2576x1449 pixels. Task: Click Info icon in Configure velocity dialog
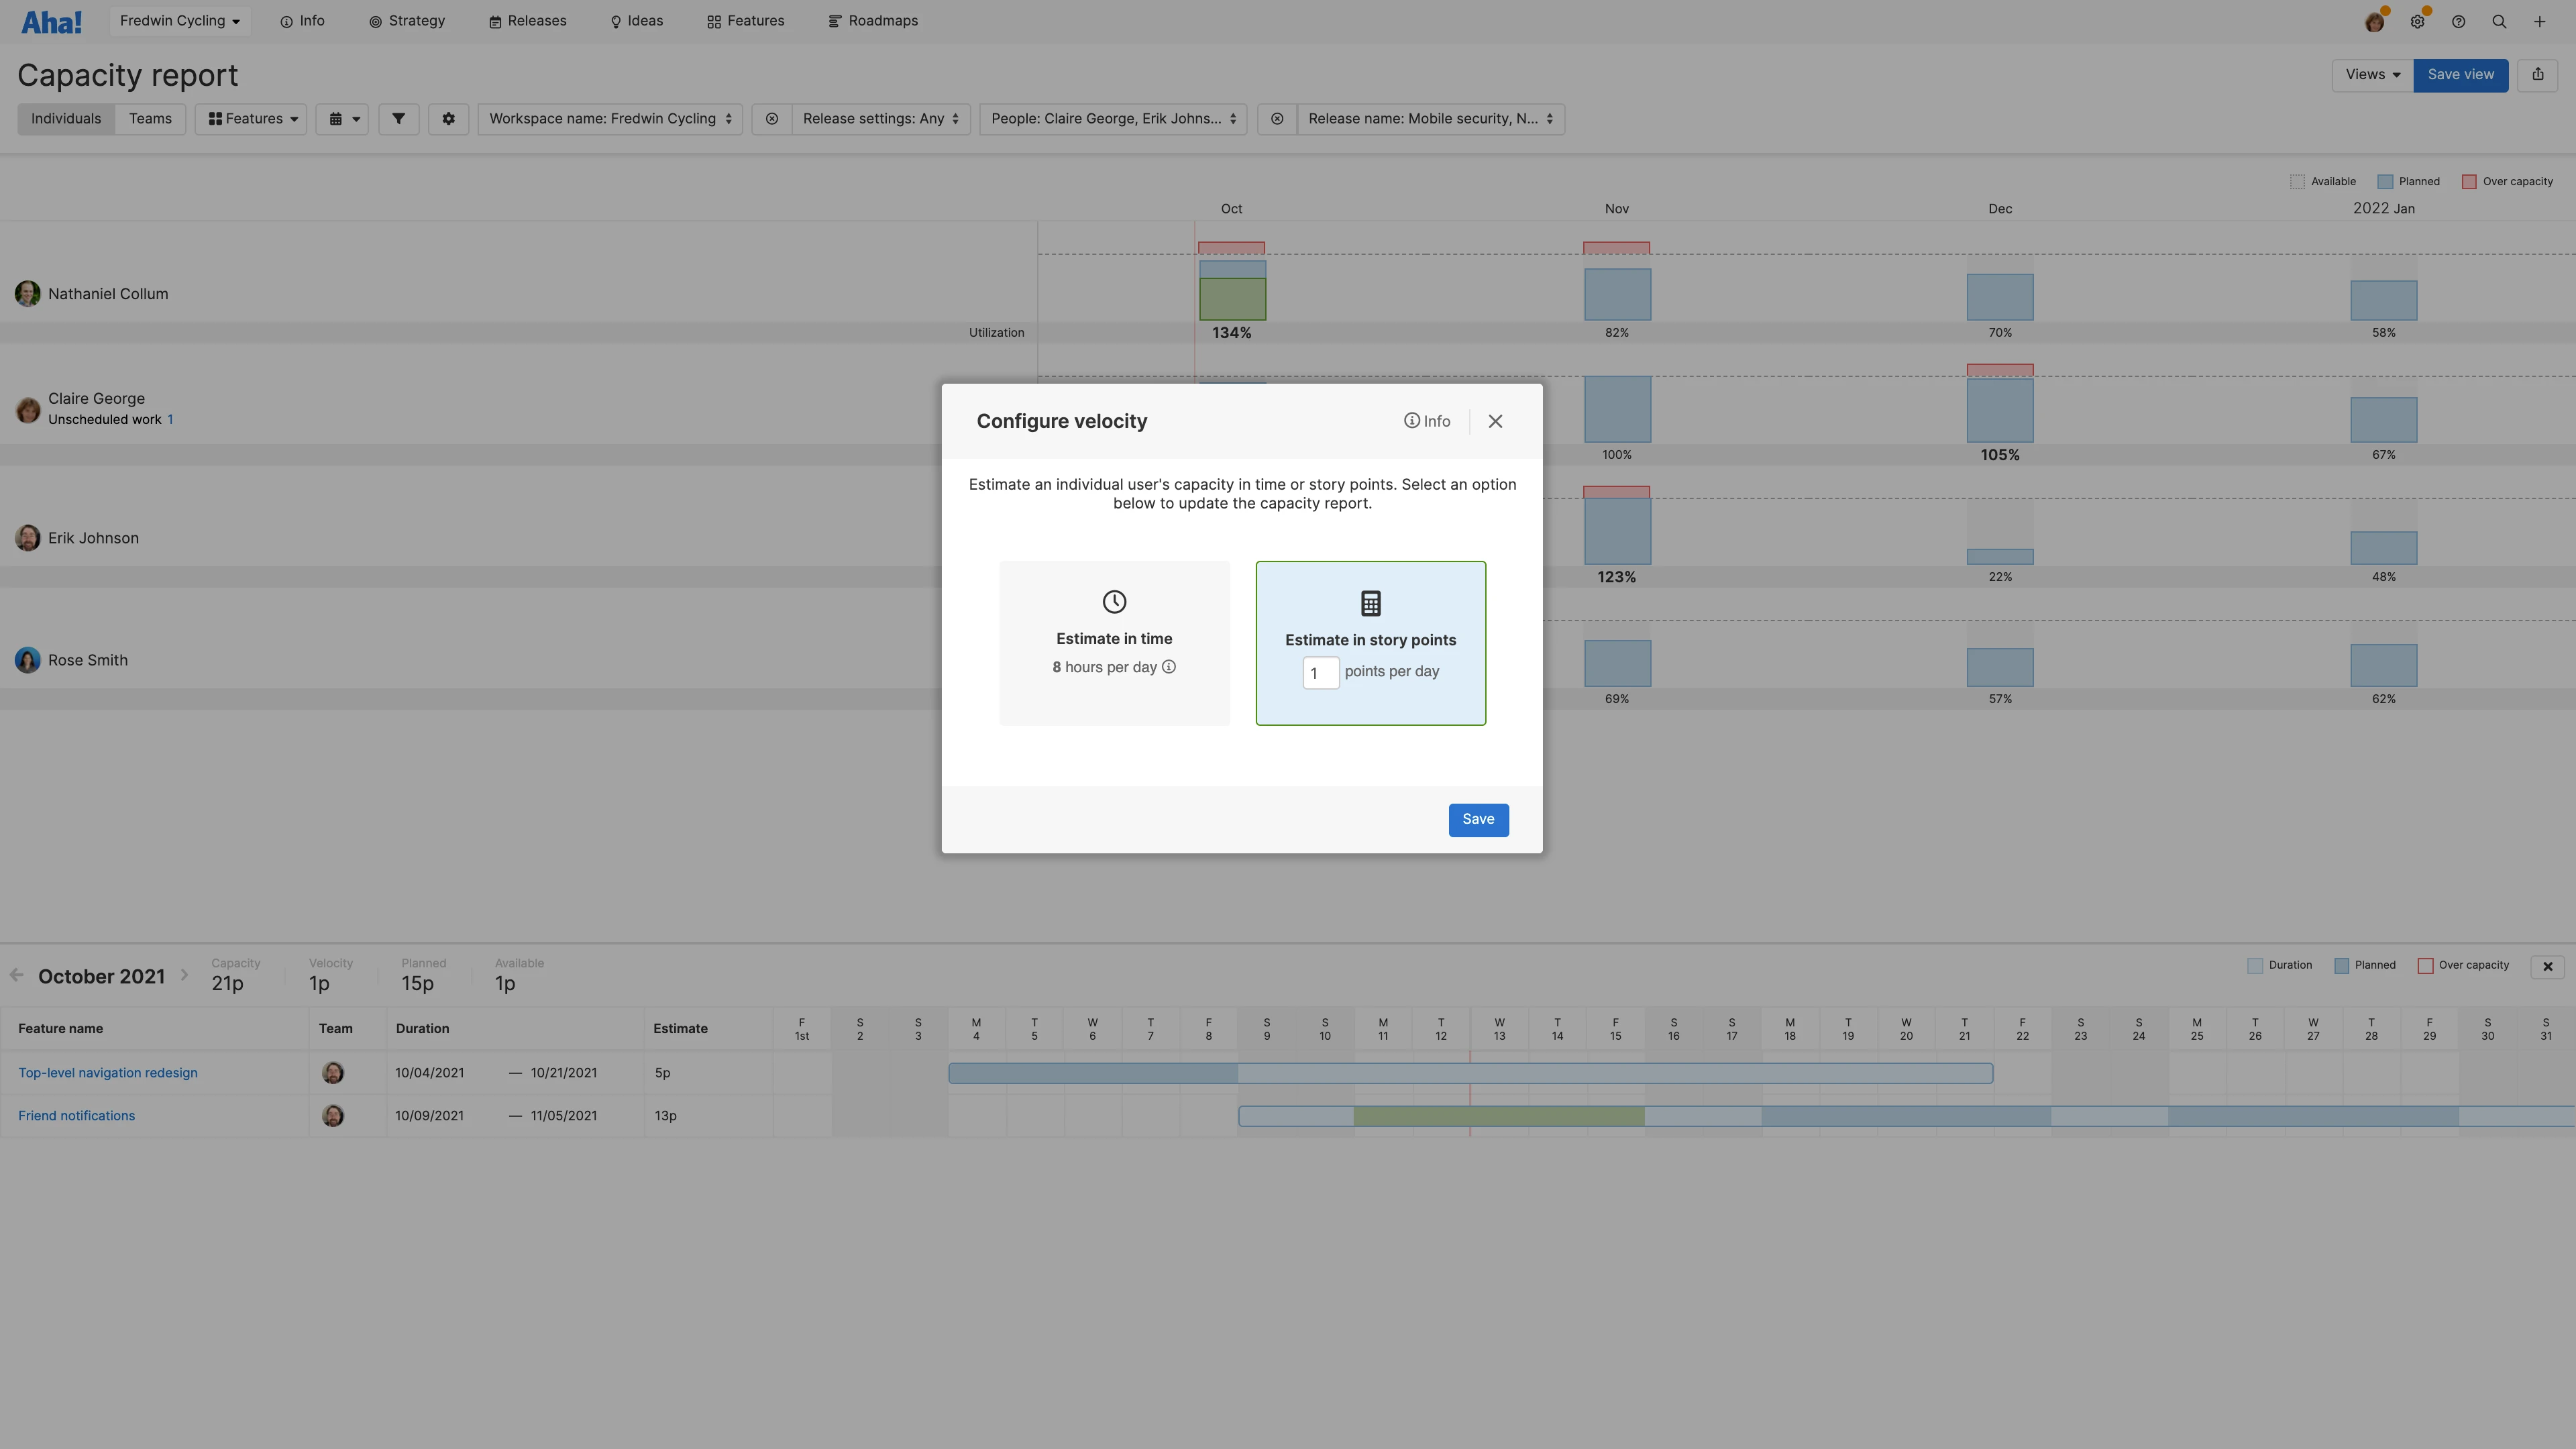coord(1427,421)
